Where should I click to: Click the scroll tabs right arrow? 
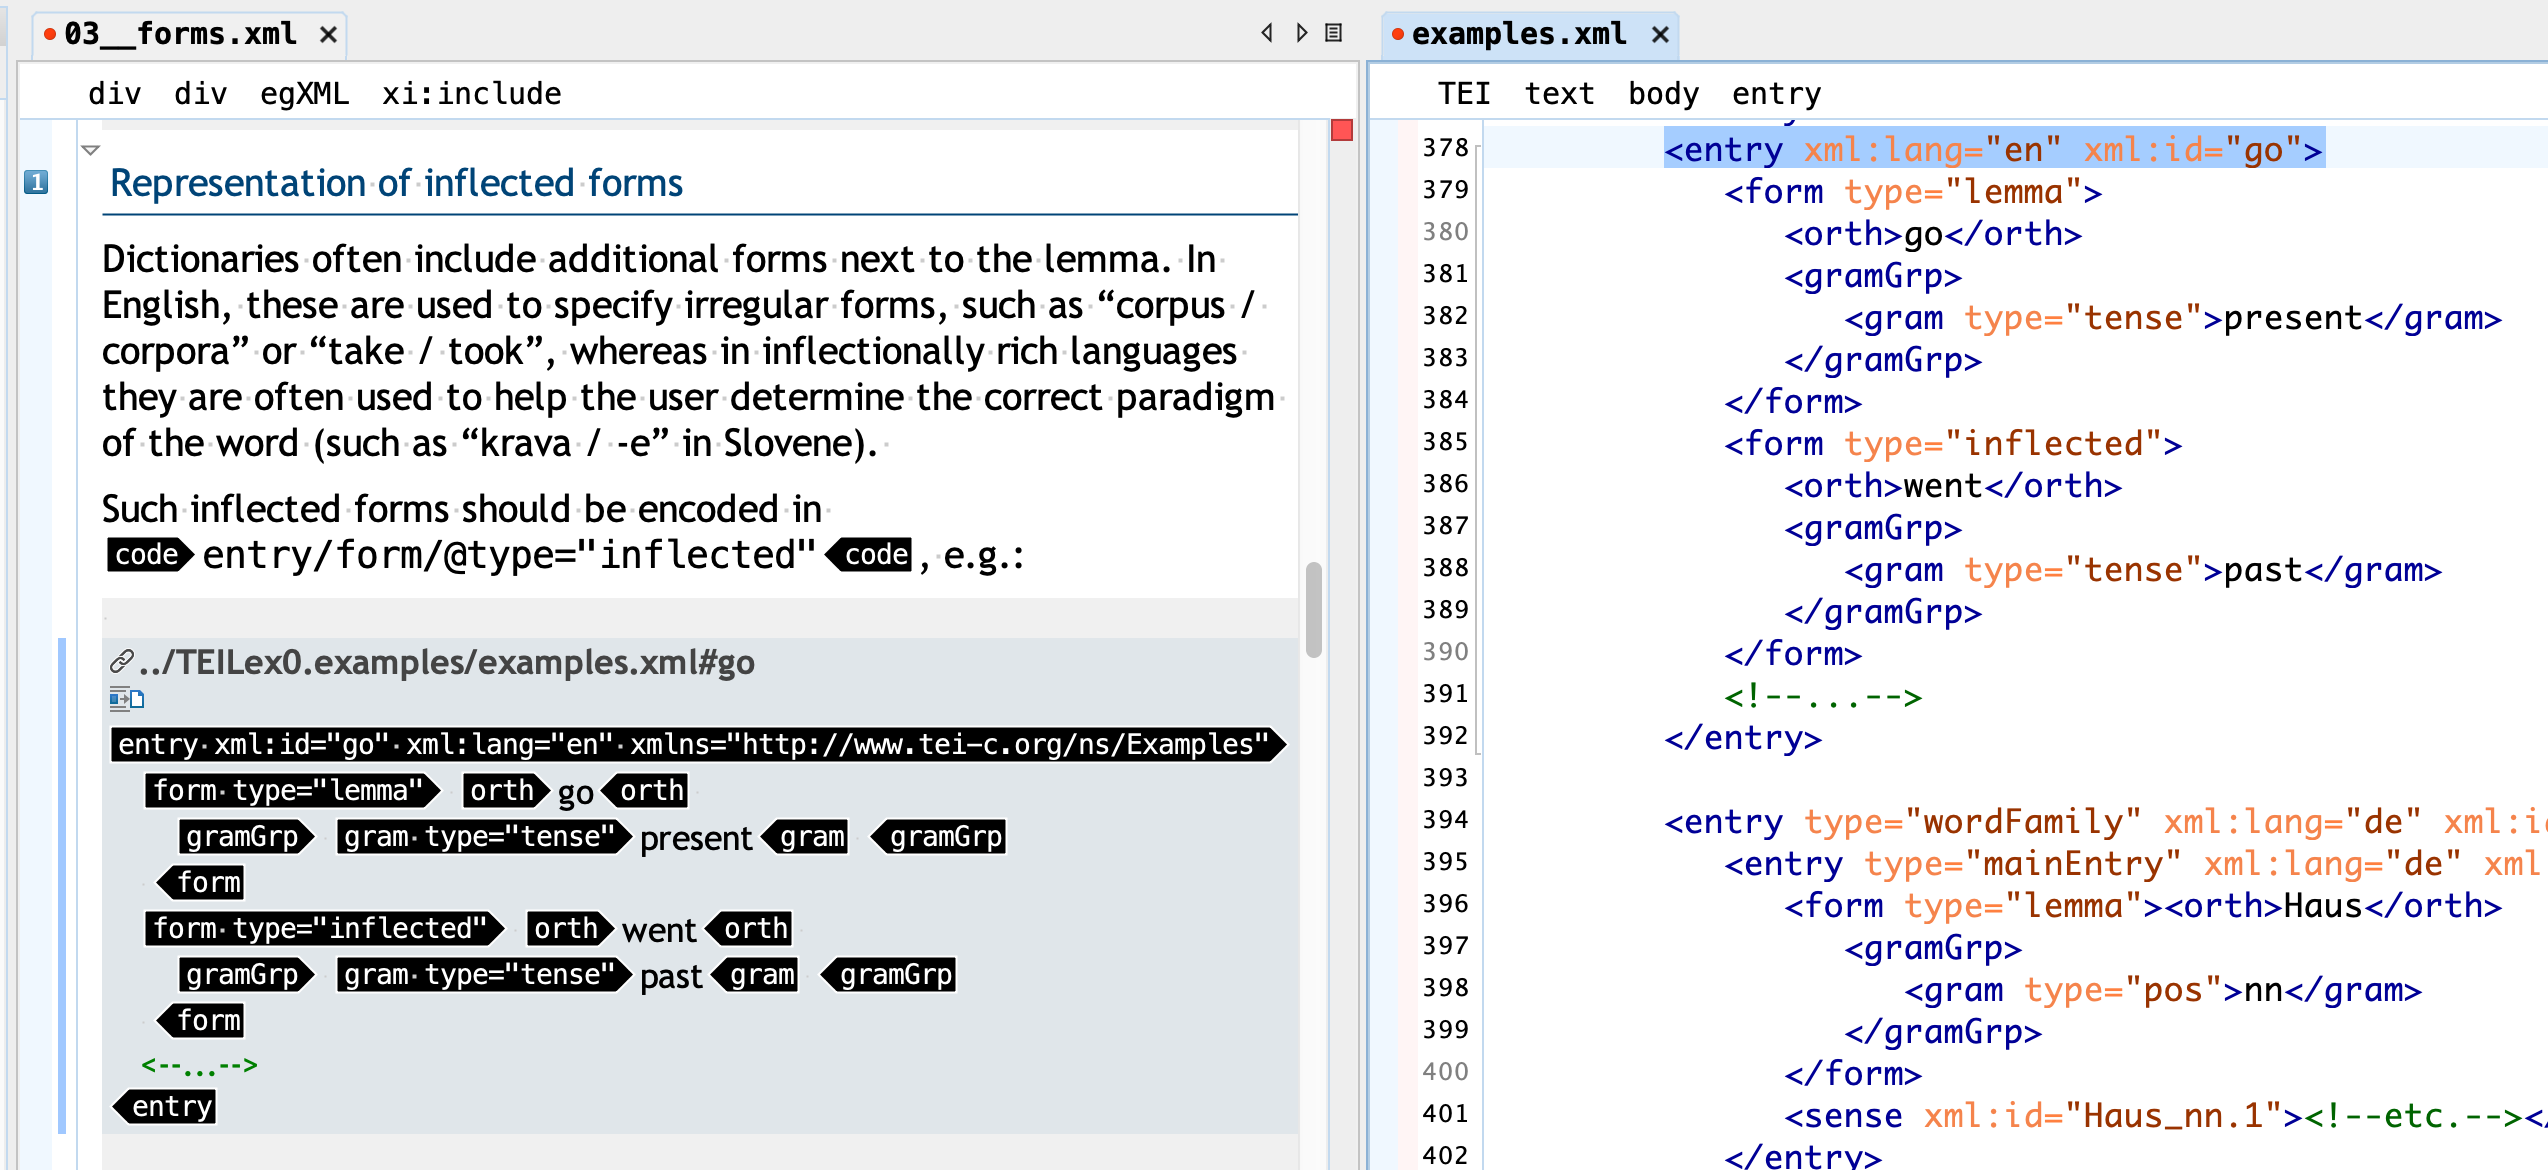1301,33
